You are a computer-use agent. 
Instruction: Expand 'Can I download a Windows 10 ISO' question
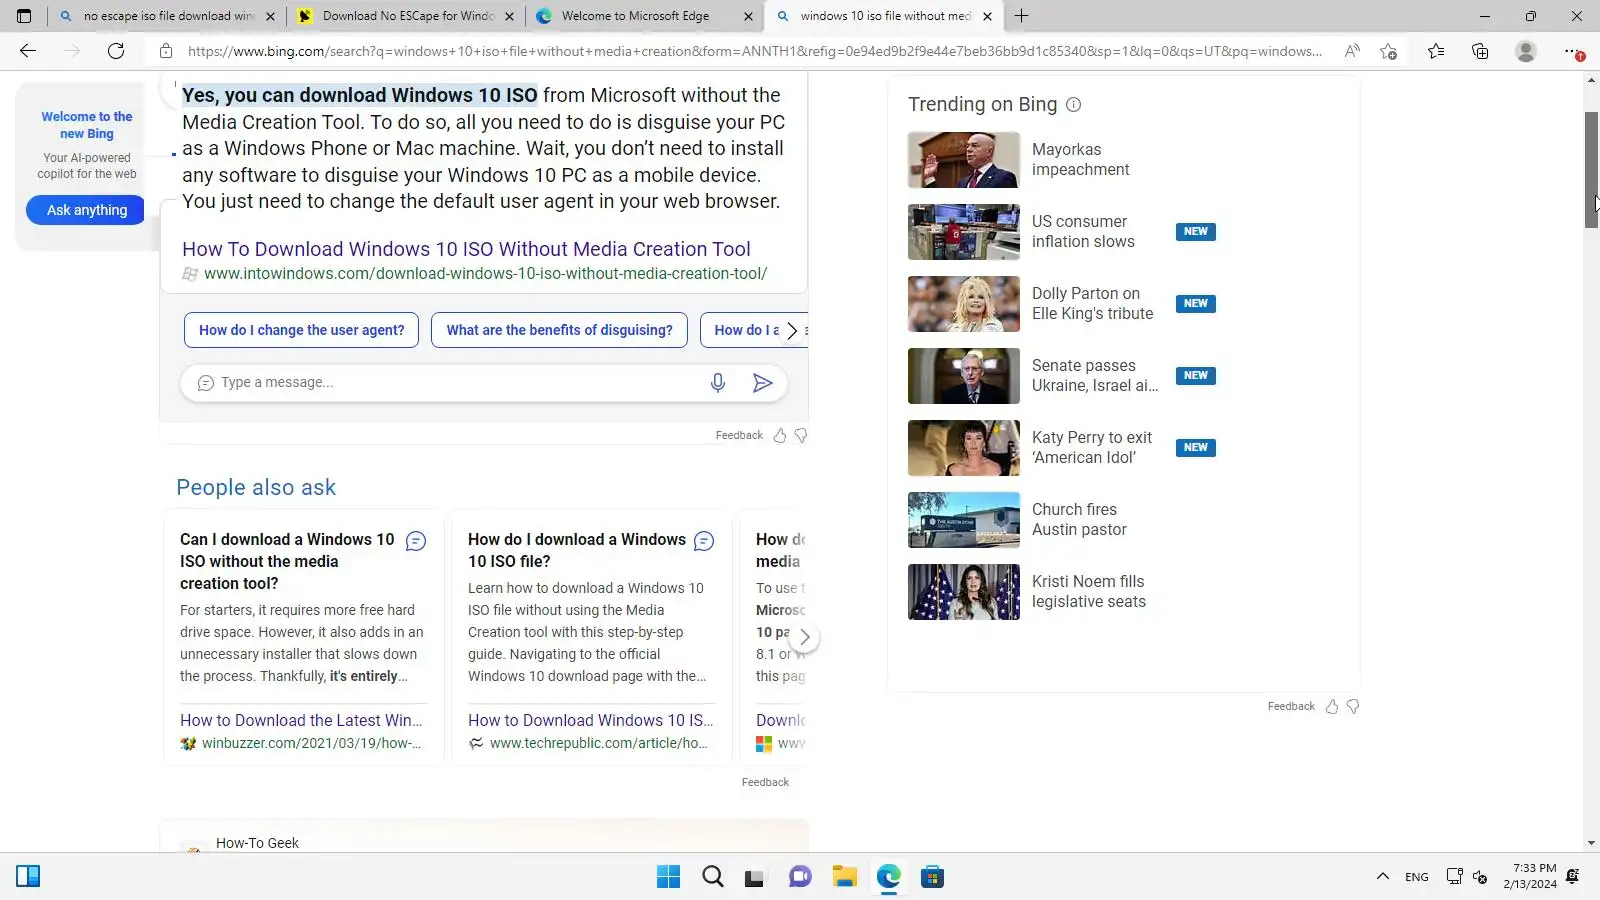(x=287, y=561)
